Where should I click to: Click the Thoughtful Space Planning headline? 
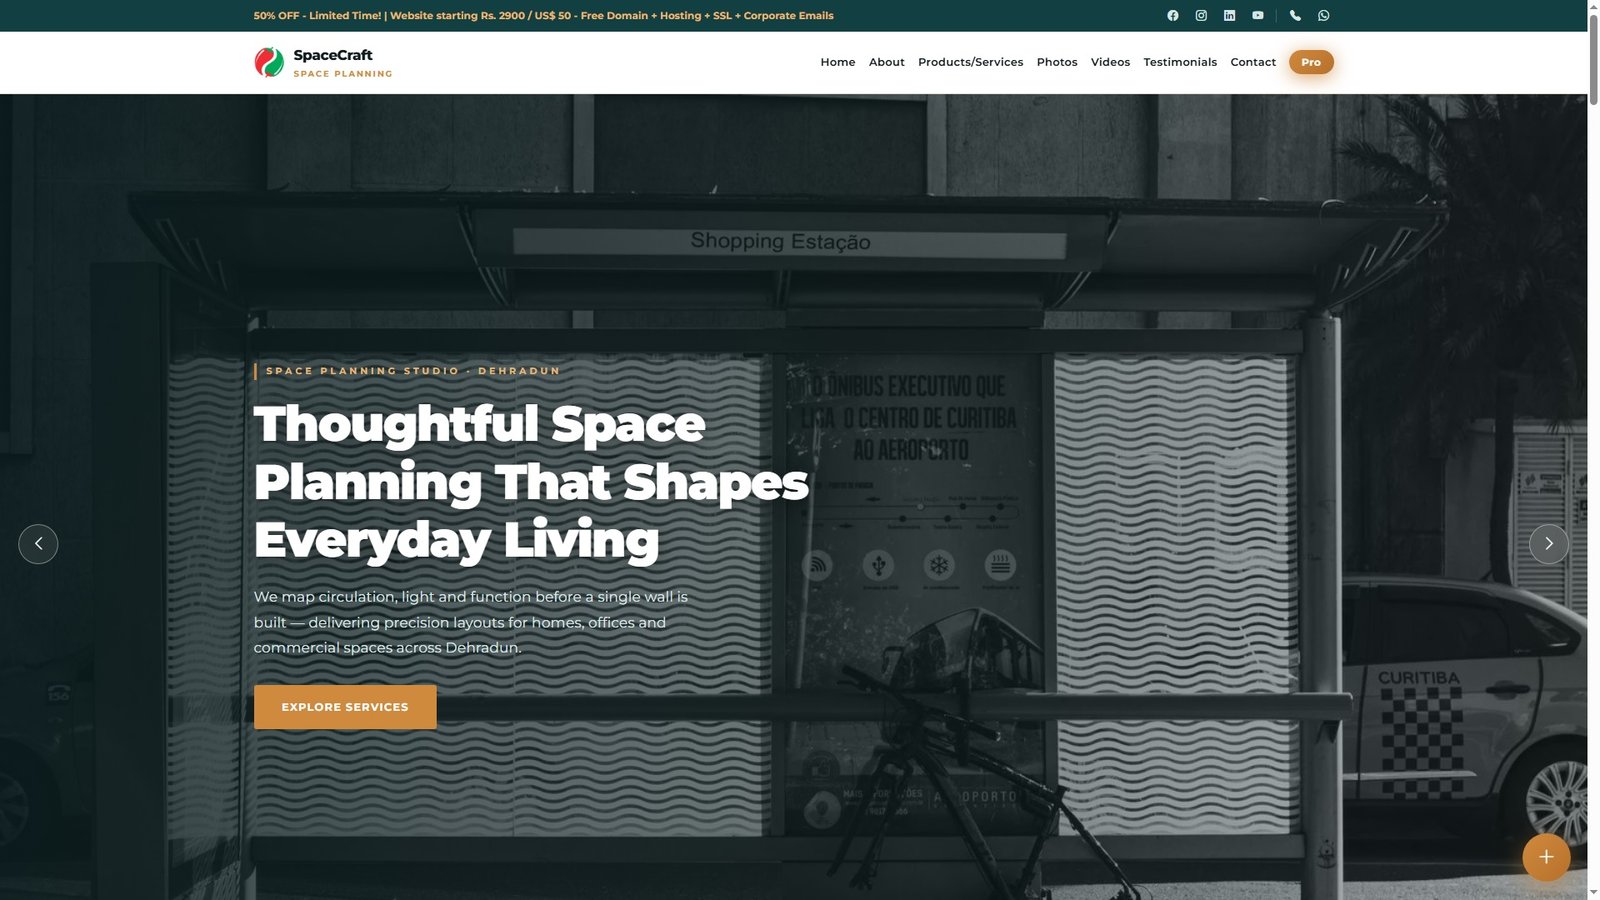pyautogui.click(x=530, y=482)
